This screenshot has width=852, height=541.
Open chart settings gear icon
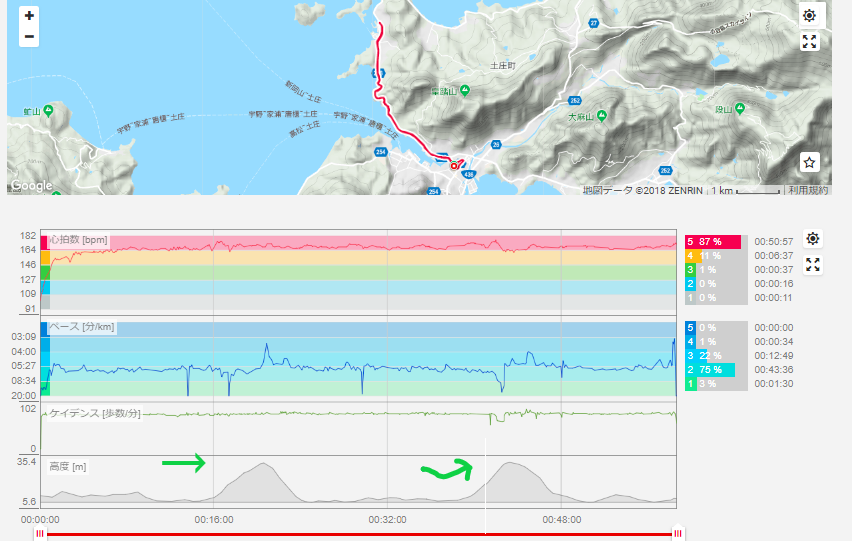point(813,238)
